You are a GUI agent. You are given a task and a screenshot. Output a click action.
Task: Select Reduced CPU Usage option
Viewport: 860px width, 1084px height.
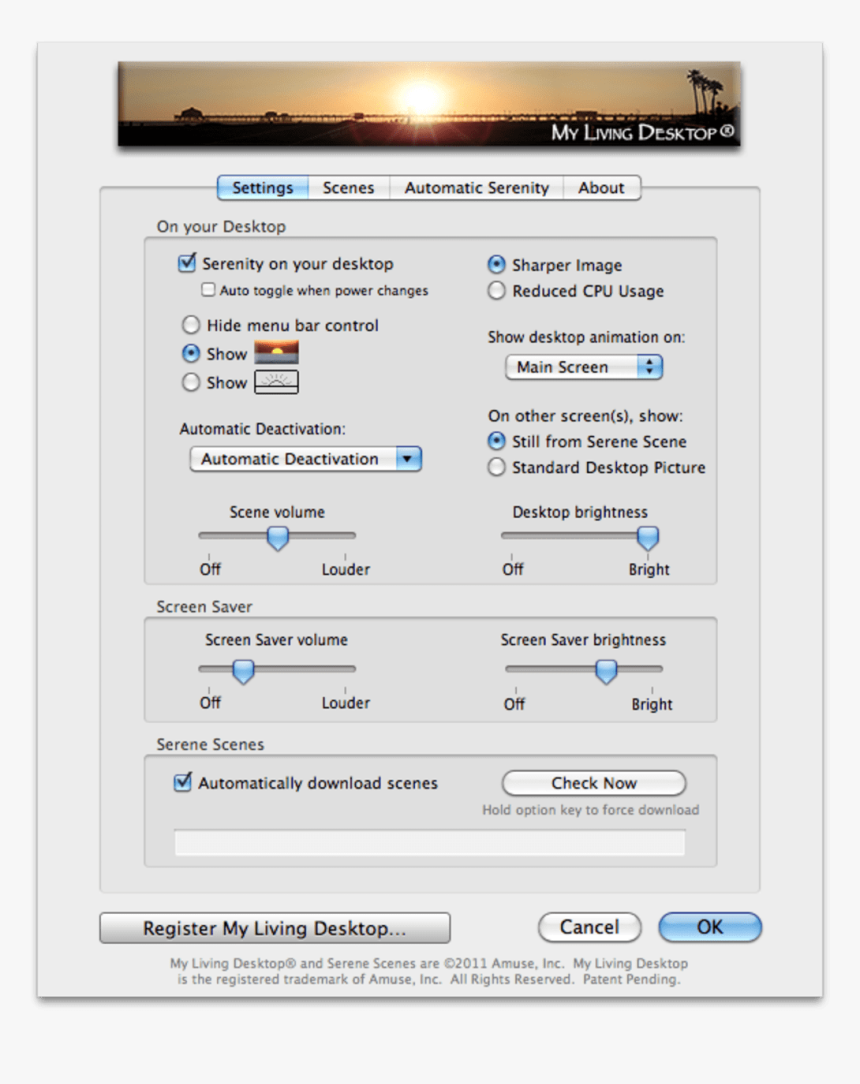(x=496, y=290)
